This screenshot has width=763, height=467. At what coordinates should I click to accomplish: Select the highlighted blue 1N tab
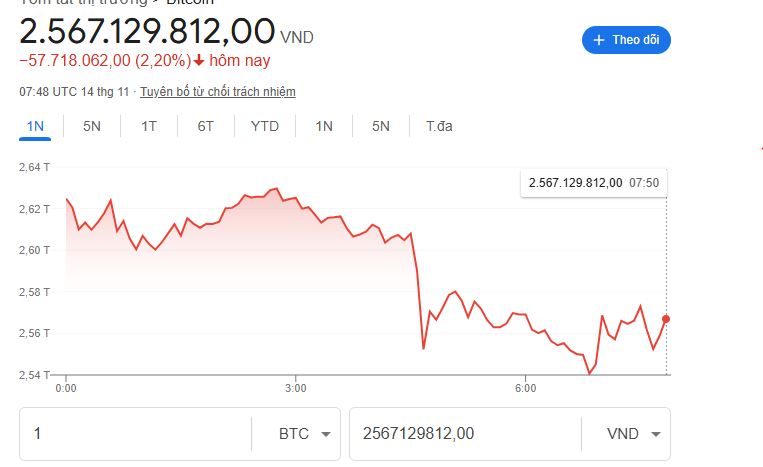tap(36, 126)
